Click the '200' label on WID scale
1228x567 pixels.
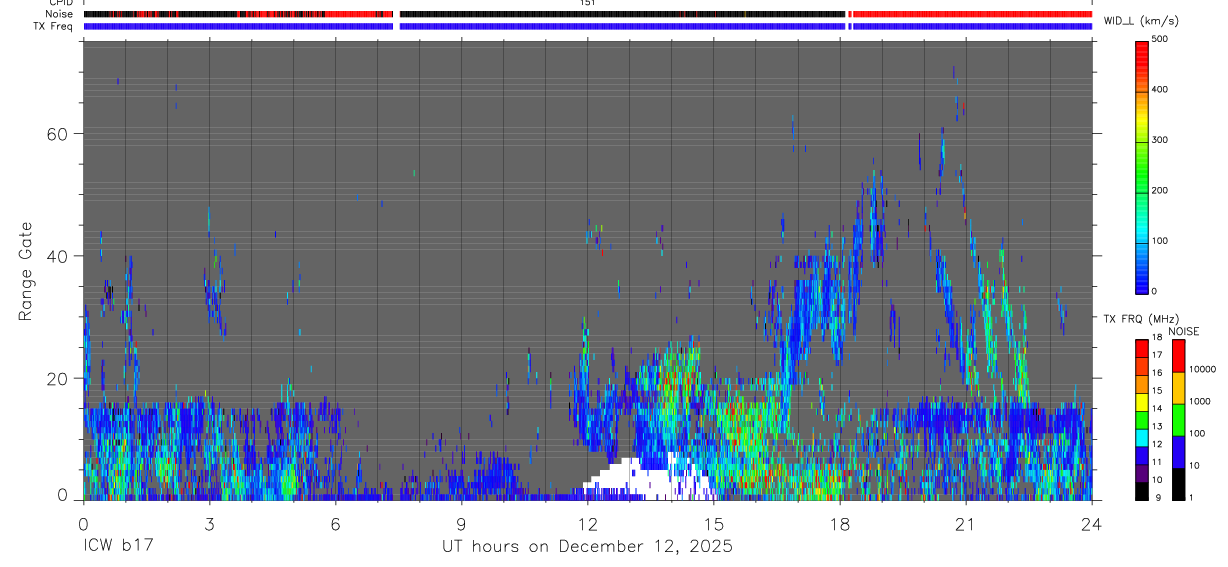(x=1160, y=190)
